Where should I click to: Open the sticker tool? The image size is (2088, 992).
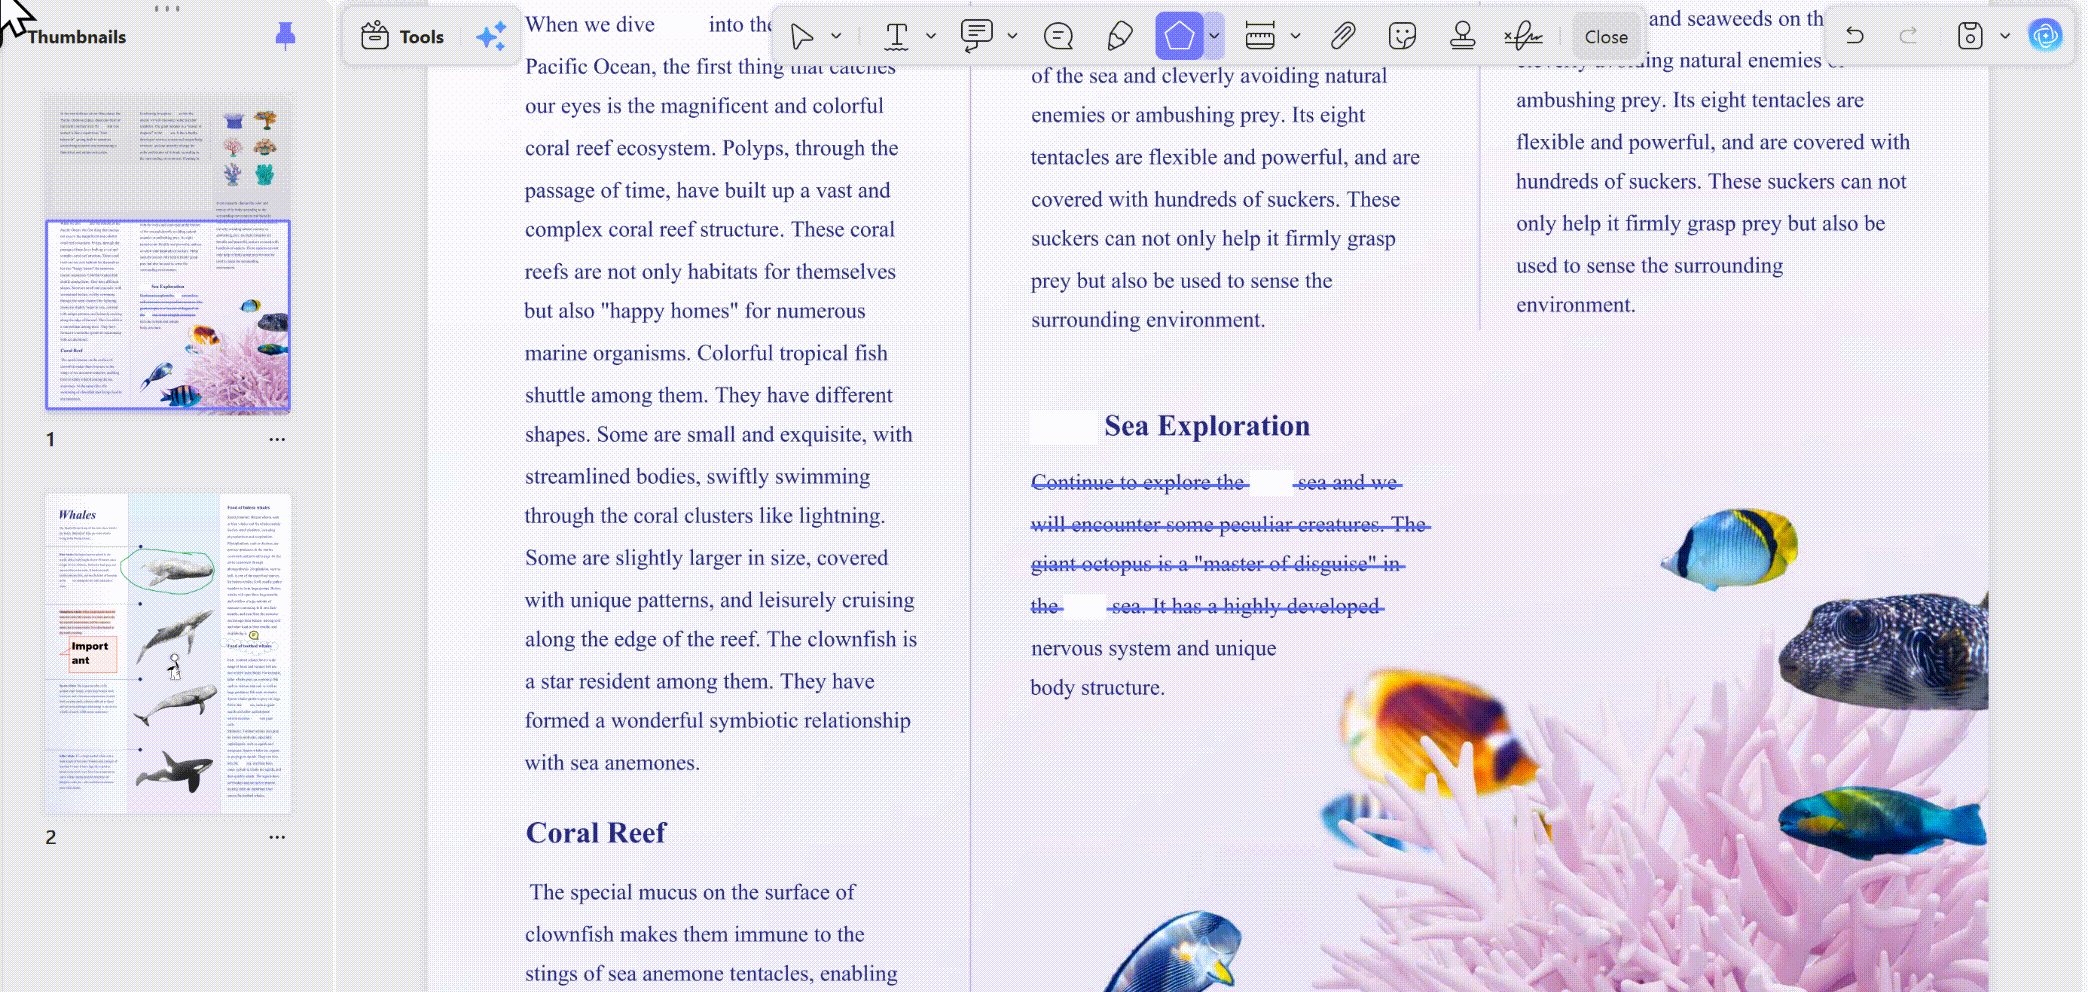1403,37
